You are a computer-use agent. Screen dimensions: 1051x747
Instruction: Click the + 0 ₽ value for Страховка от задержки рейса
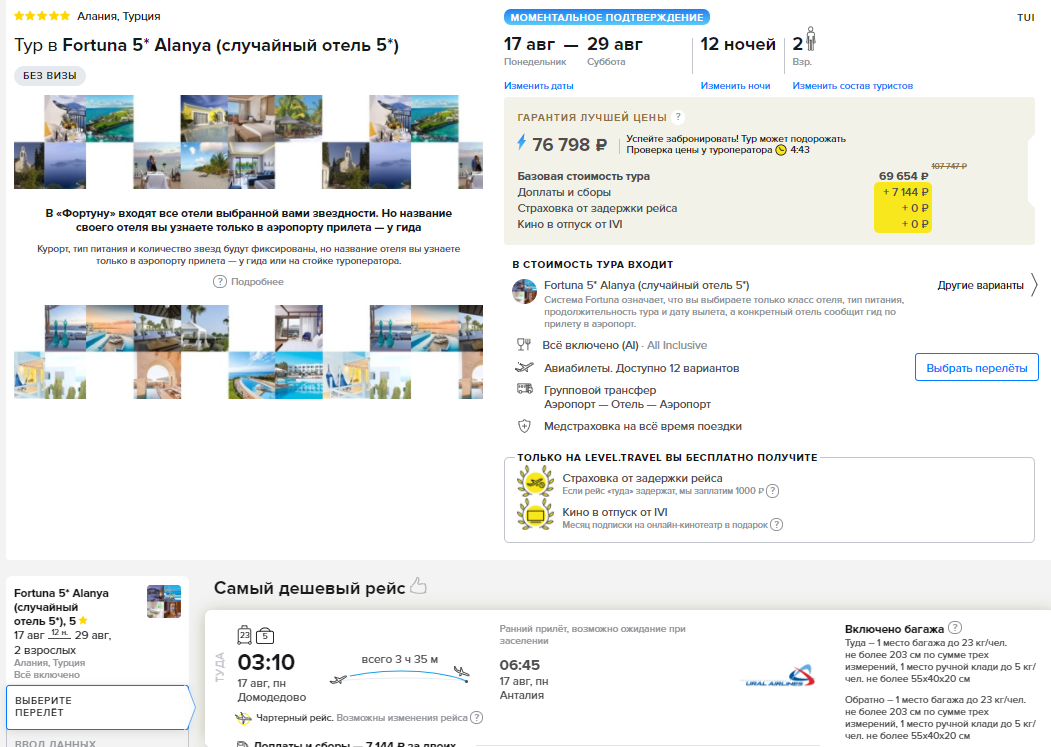(x=915, y=208)
